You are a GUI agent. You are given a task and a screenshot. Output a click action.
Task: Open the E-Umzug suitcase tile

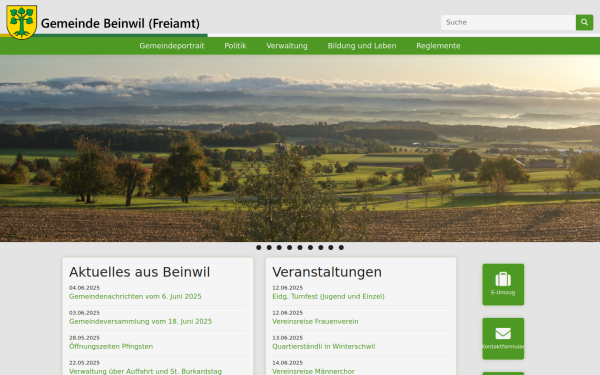(x=503, y=284)
